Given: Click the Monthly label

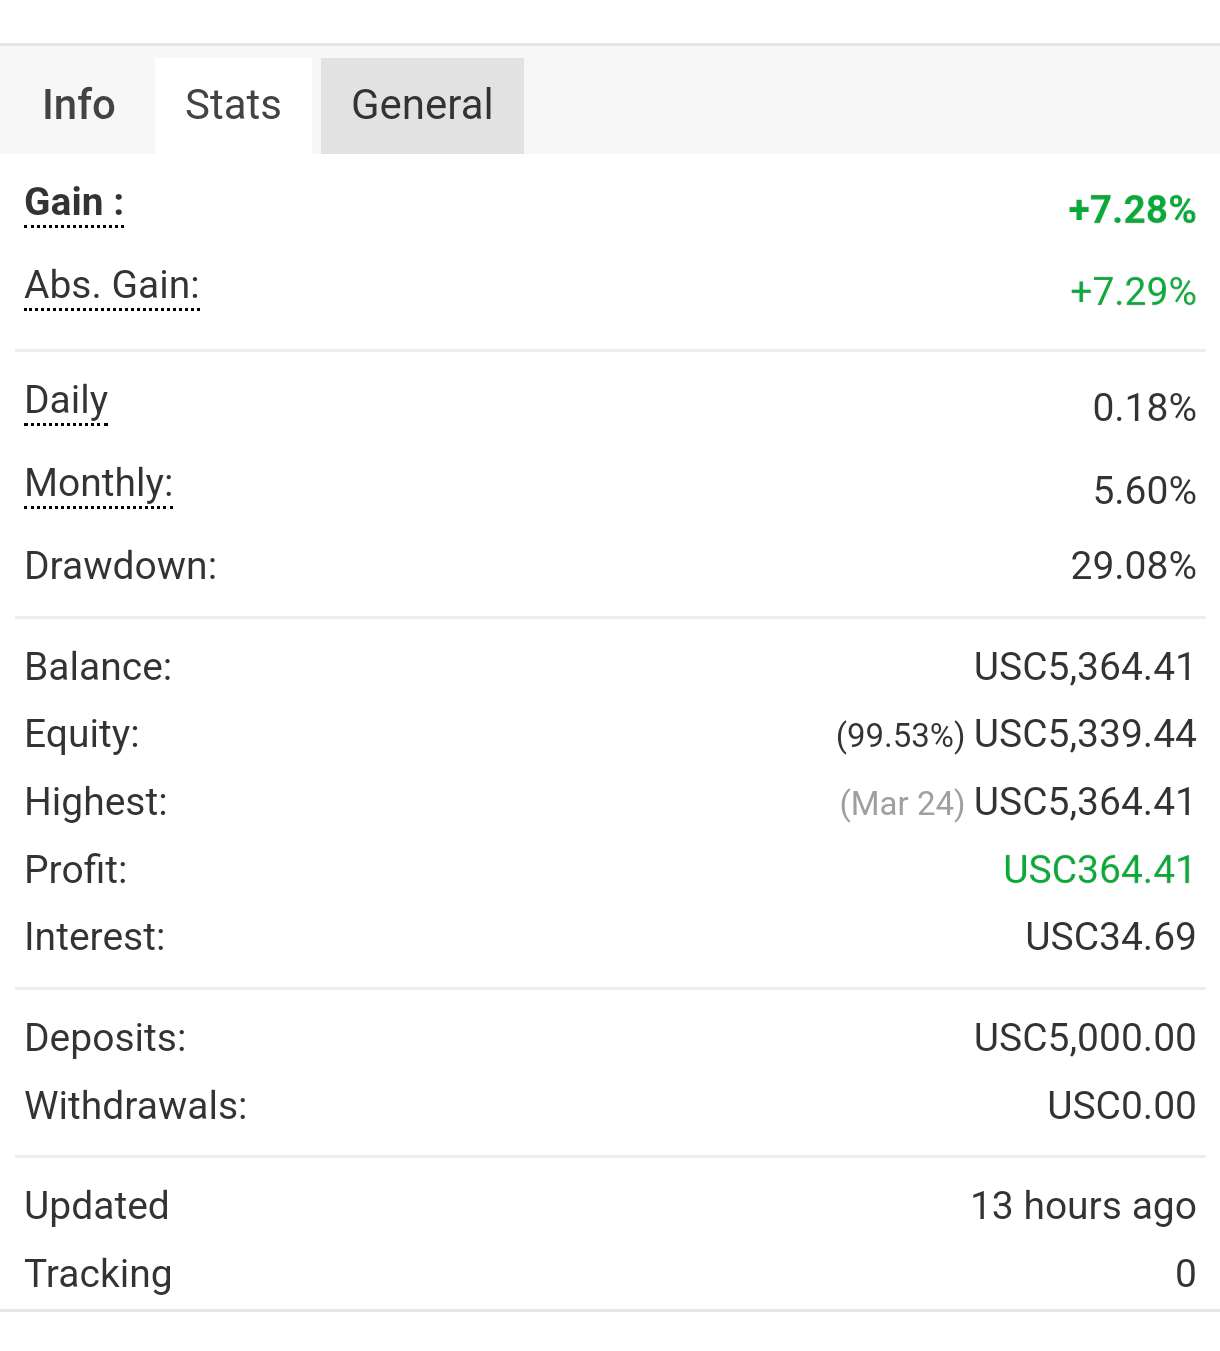Looking at the screenshot, I should (x=99, y=484).
